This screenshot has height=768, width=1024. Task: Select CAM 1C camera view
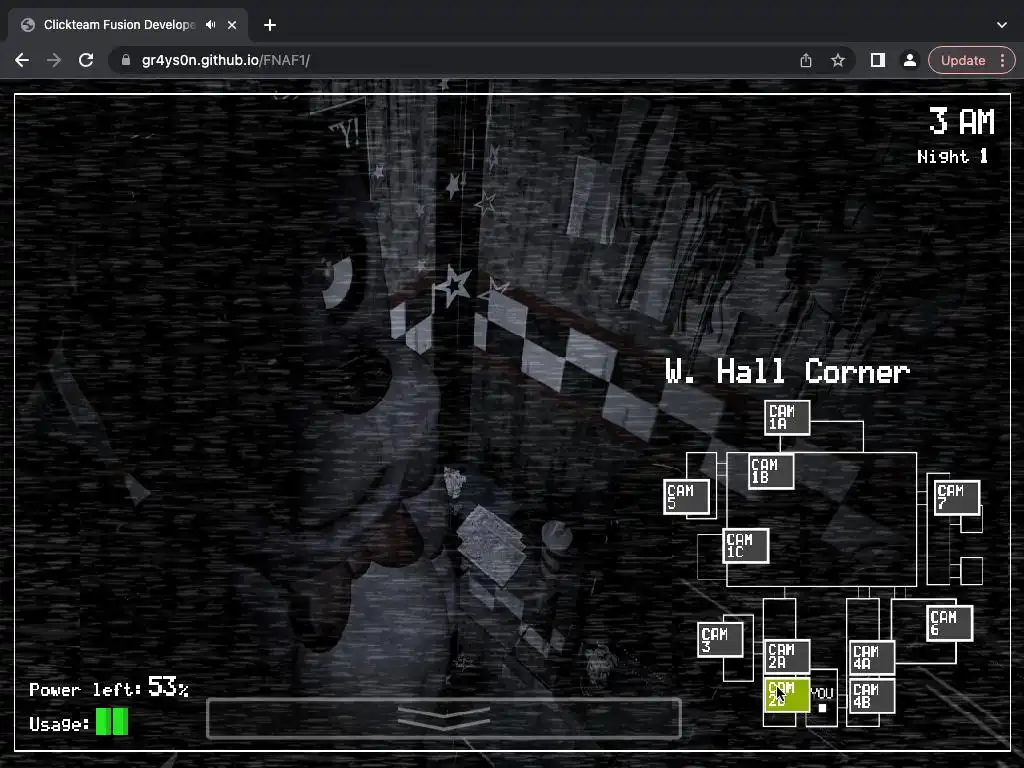point(746,546)
